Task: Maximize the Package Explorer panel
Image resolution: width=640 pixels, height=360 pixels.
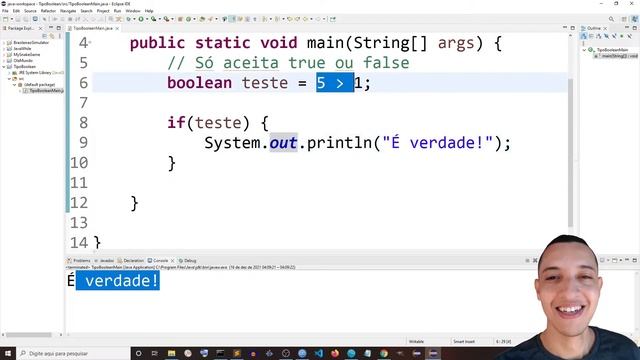Action: pyautogui.click(x=59, y=28)
